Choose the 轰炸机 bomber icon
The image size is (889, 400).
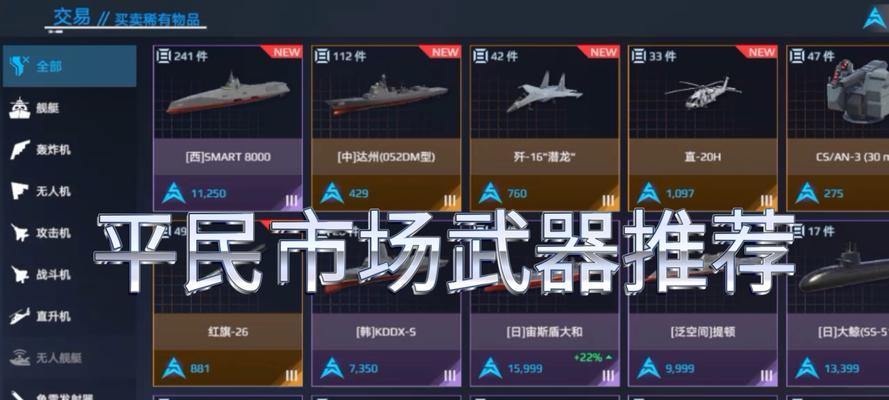(x=20, y=150)
